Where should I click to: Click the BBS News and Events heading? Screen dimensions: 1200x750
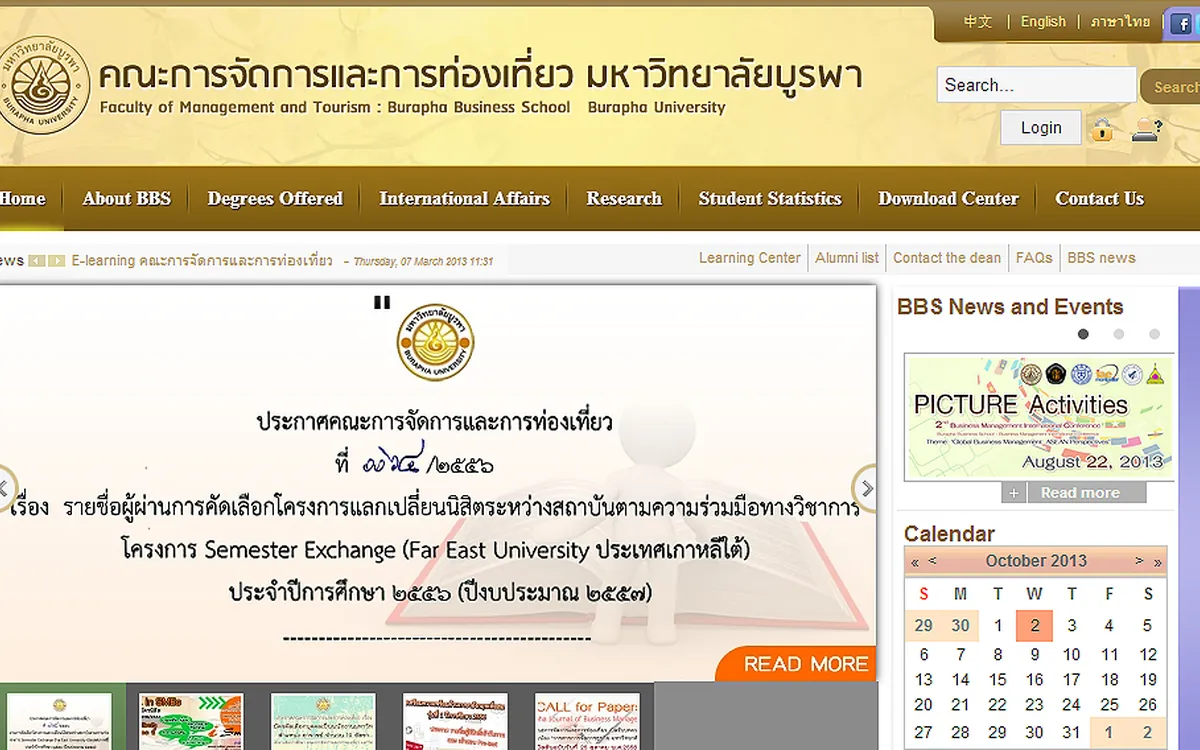(1010, 307)
